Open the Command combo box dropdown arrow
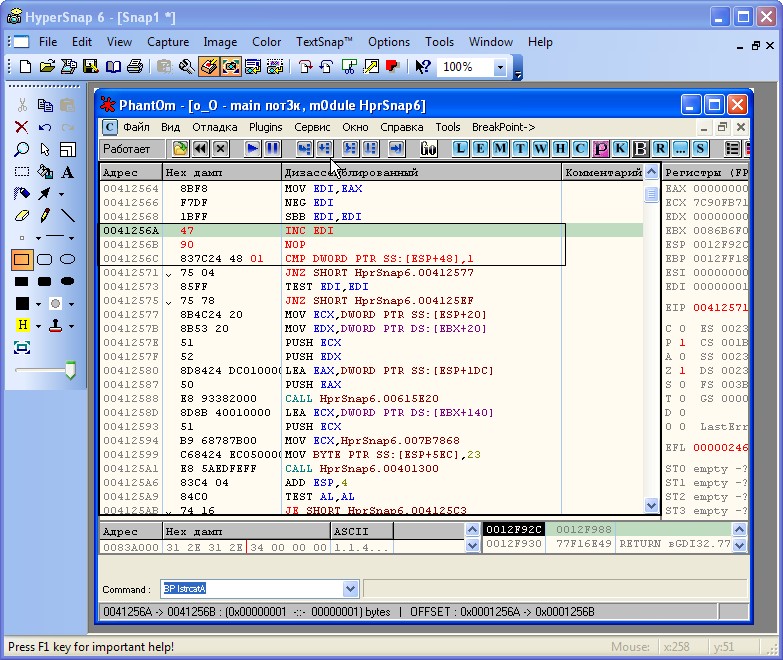Viewport: 783px width, 660px height. [351, 589]
